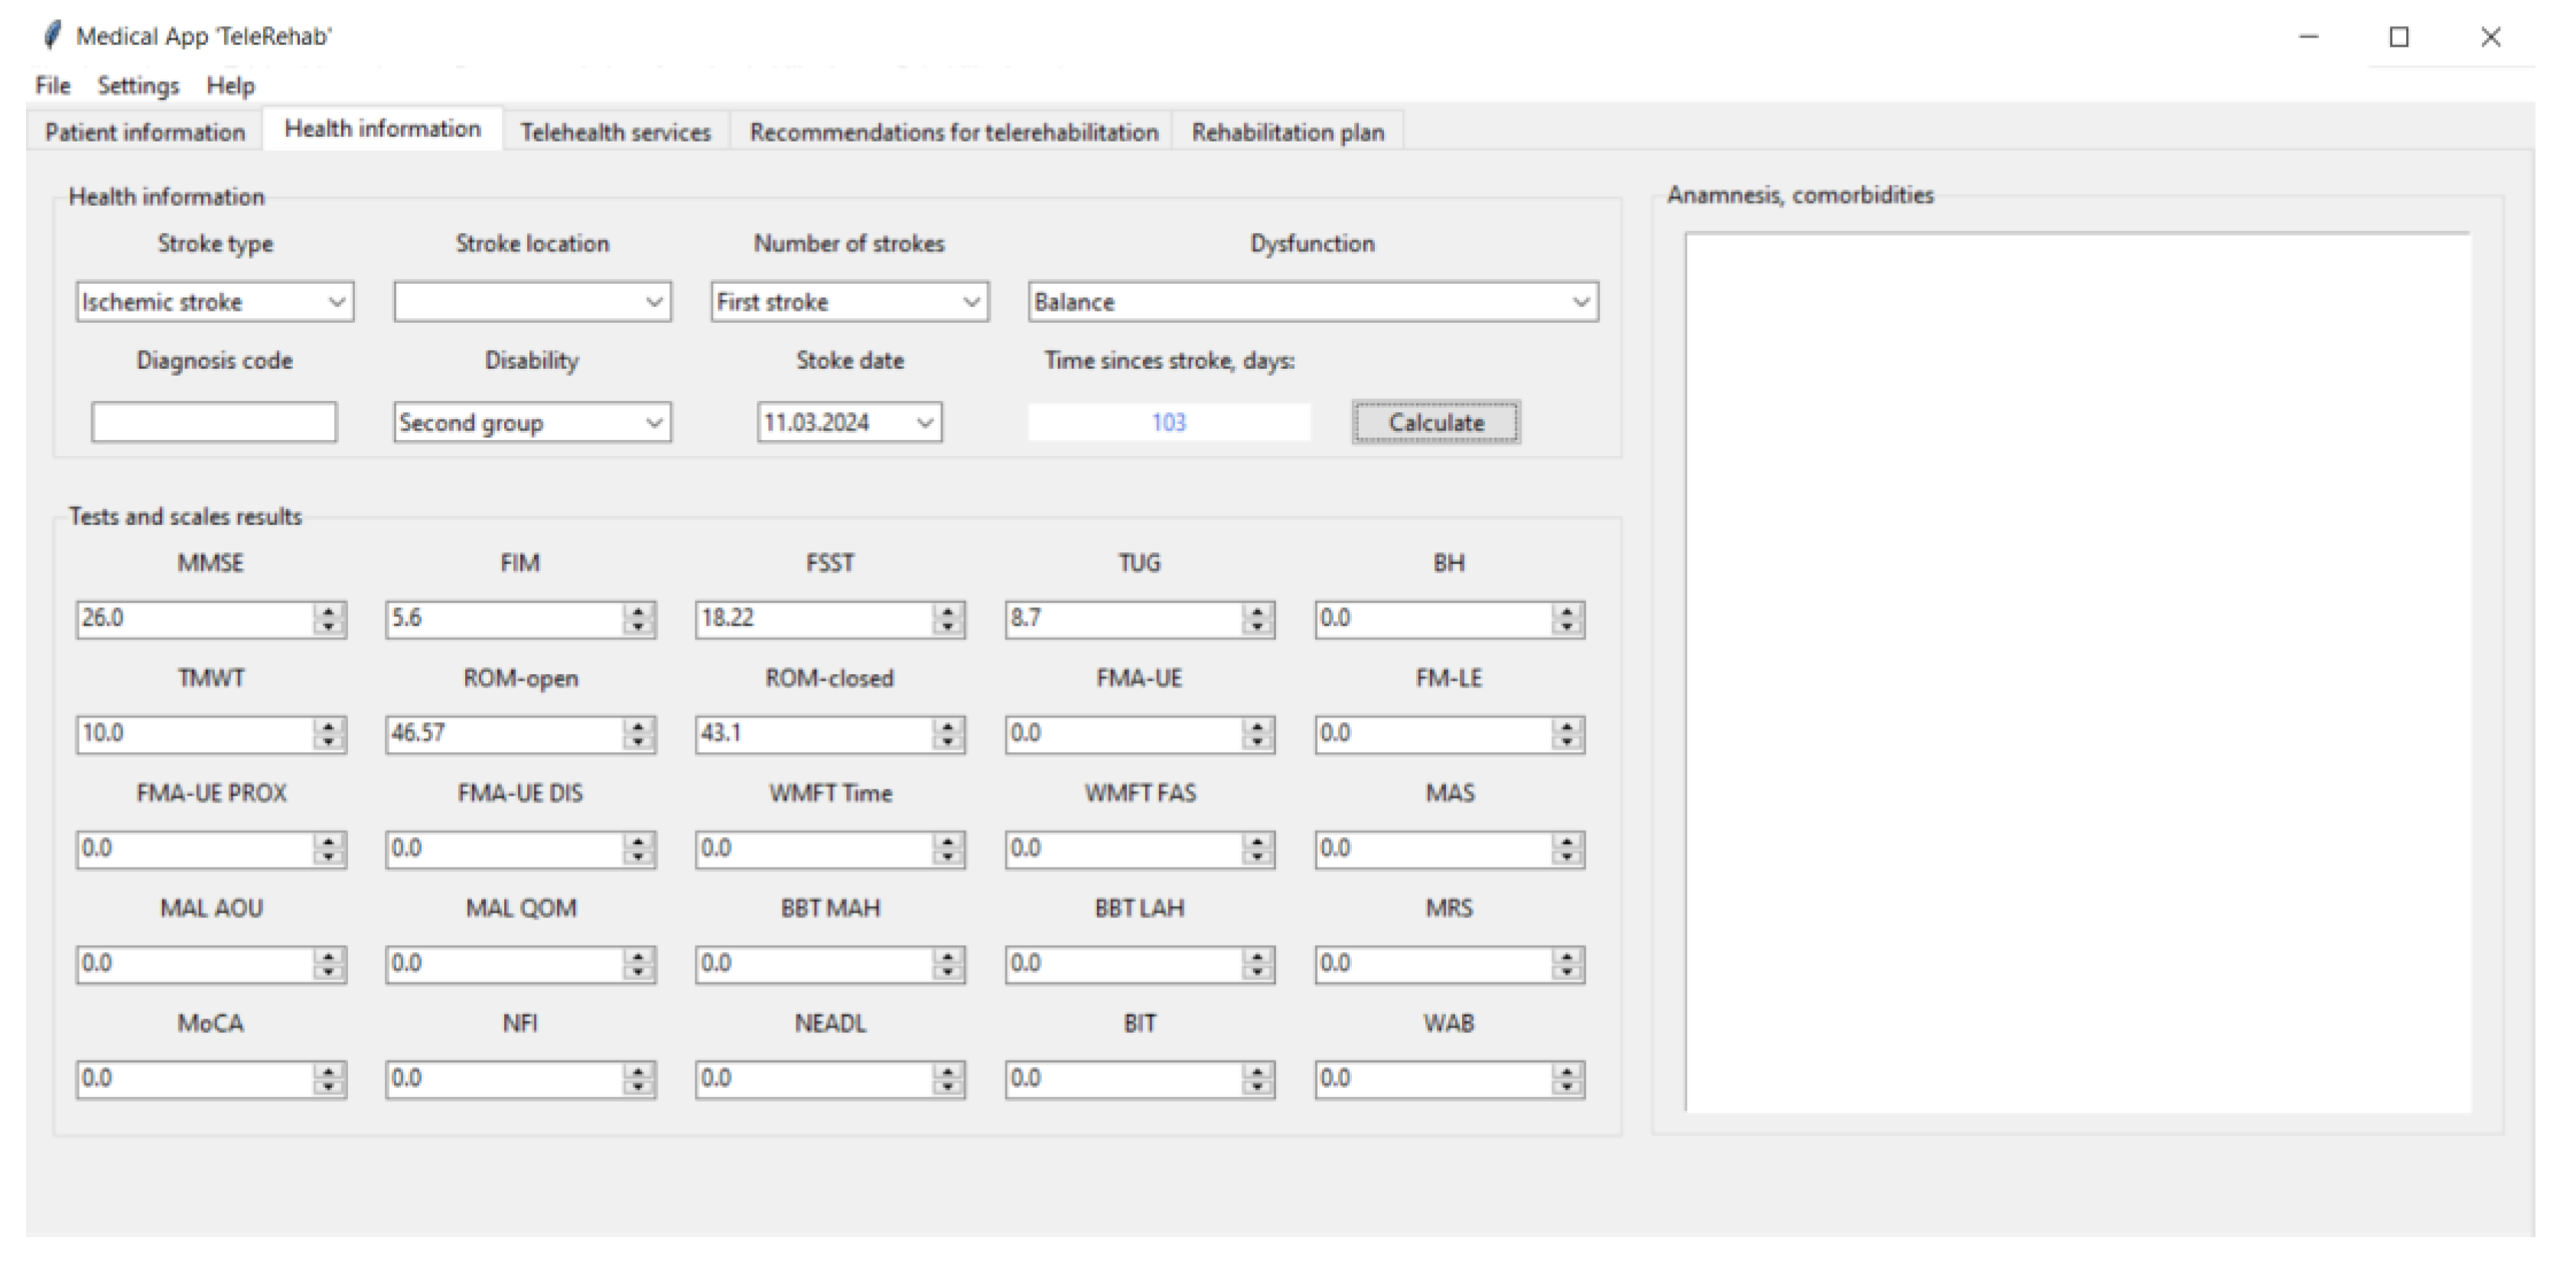Open the Stroke type dropdown

tap(337, 302)
